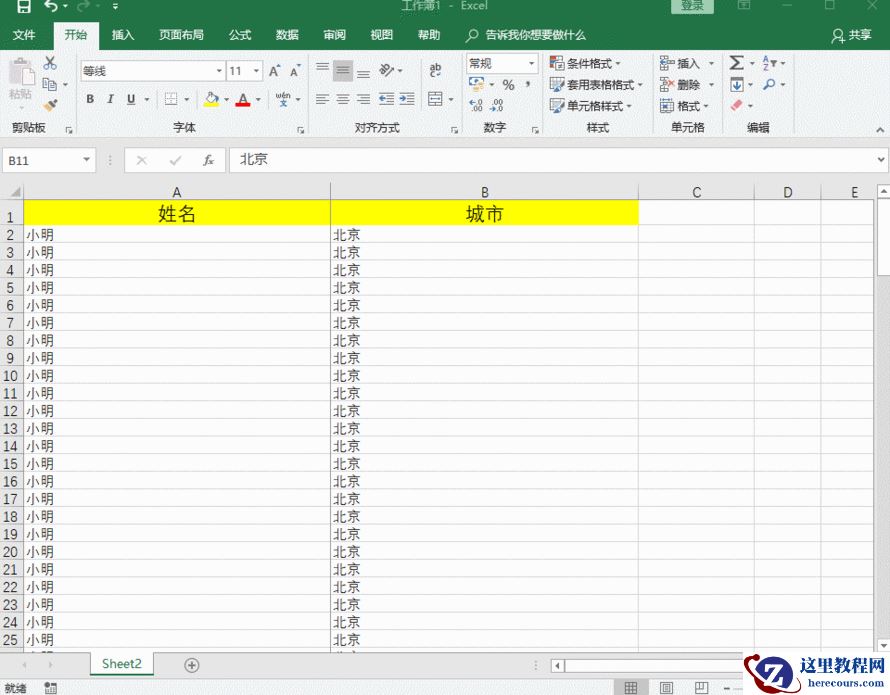890x695 pixels.
Task: Increase font size with large A icon
Action: point(275,71)
